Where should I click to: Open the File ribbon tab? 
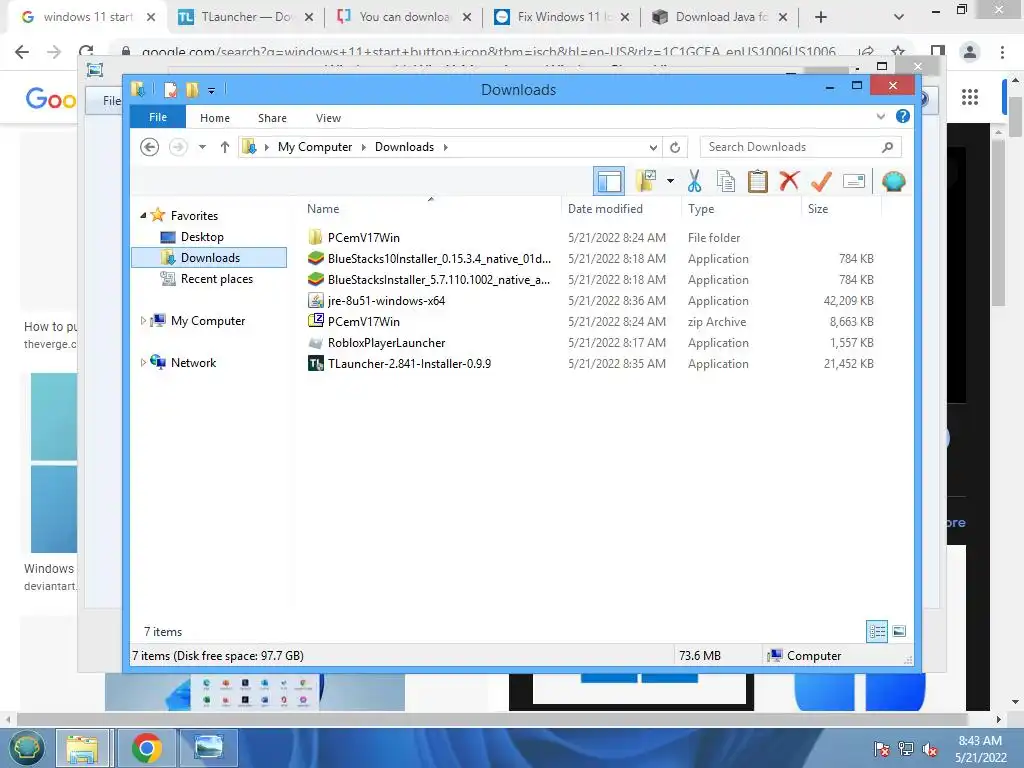click(x=157, y=117)
